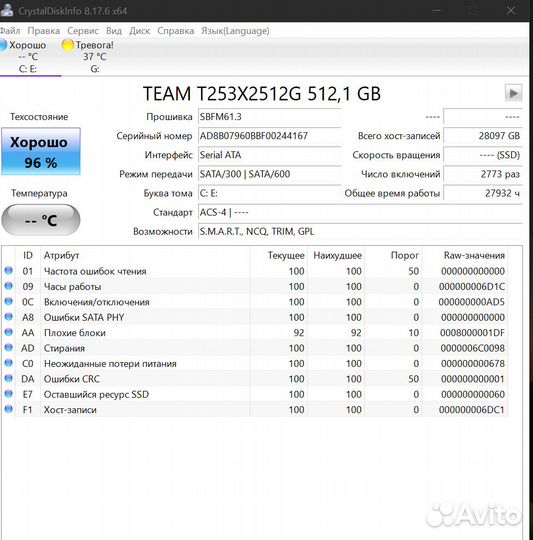Close the CrystalDiskInfo window
Screen dimensions: 533x540
tap(511, 10)
